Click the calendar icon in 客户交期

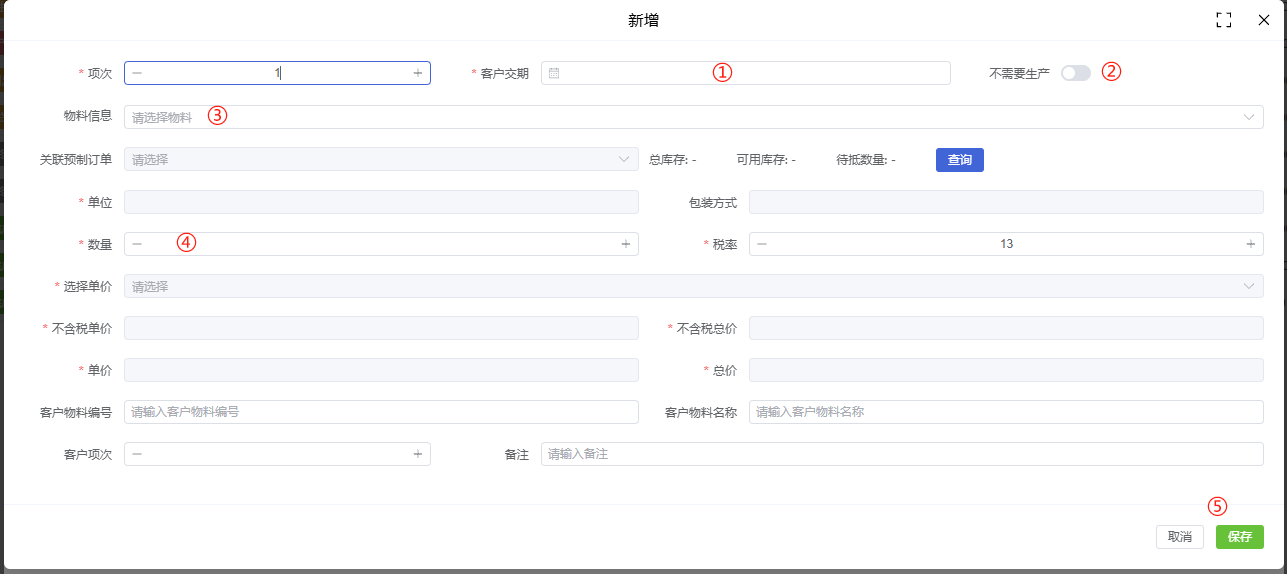(554, 73)
